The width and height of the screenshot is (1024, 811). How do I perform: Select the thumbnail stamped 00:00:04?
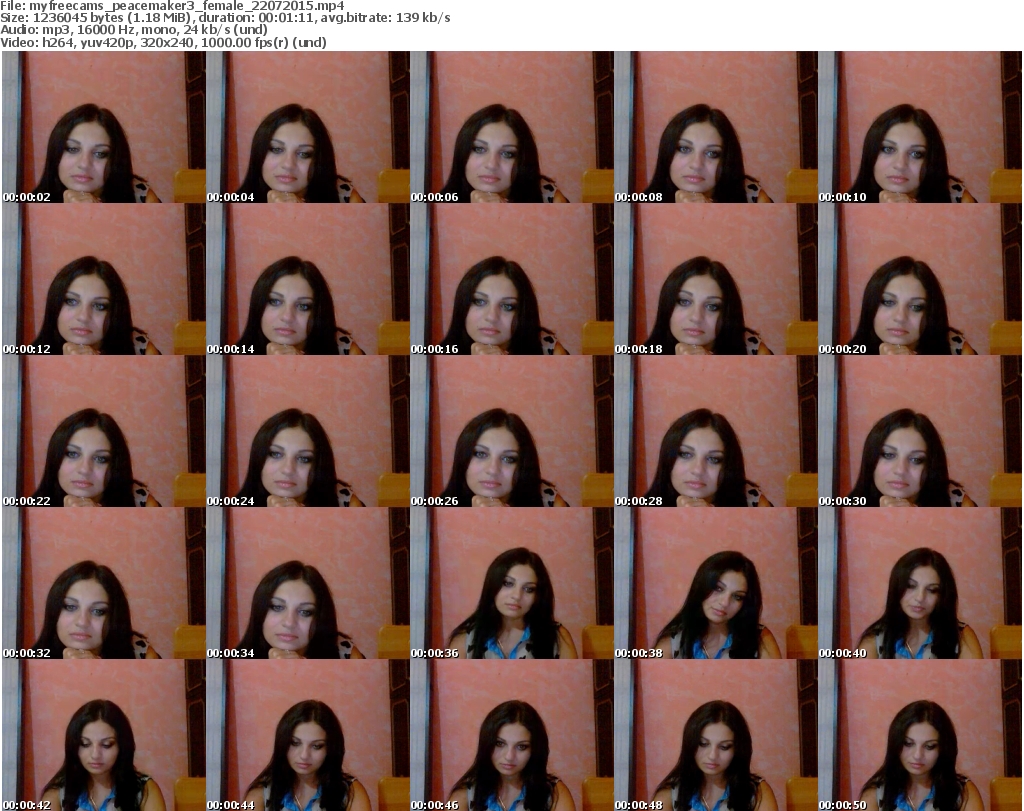click(308, 127)
